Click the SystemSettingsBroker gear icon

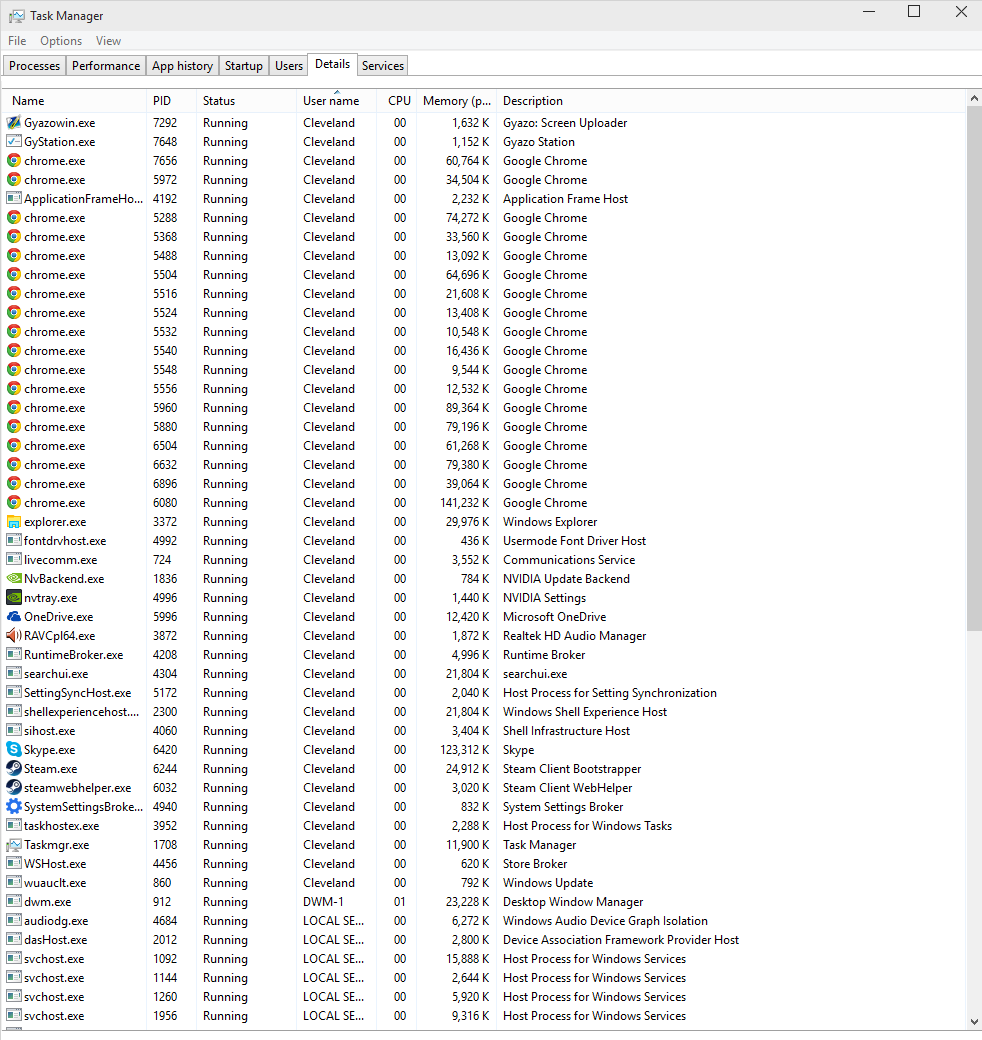point(14,807)
